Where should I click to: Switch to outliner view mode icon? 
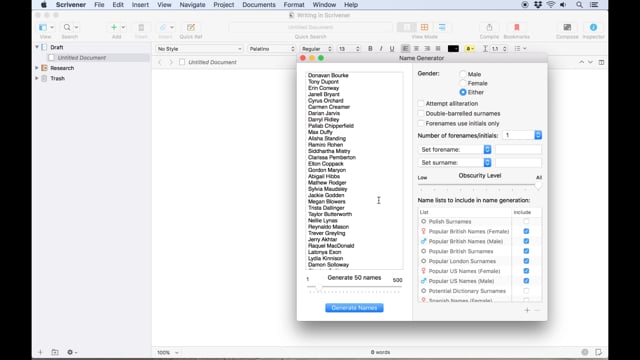[442, 27]
